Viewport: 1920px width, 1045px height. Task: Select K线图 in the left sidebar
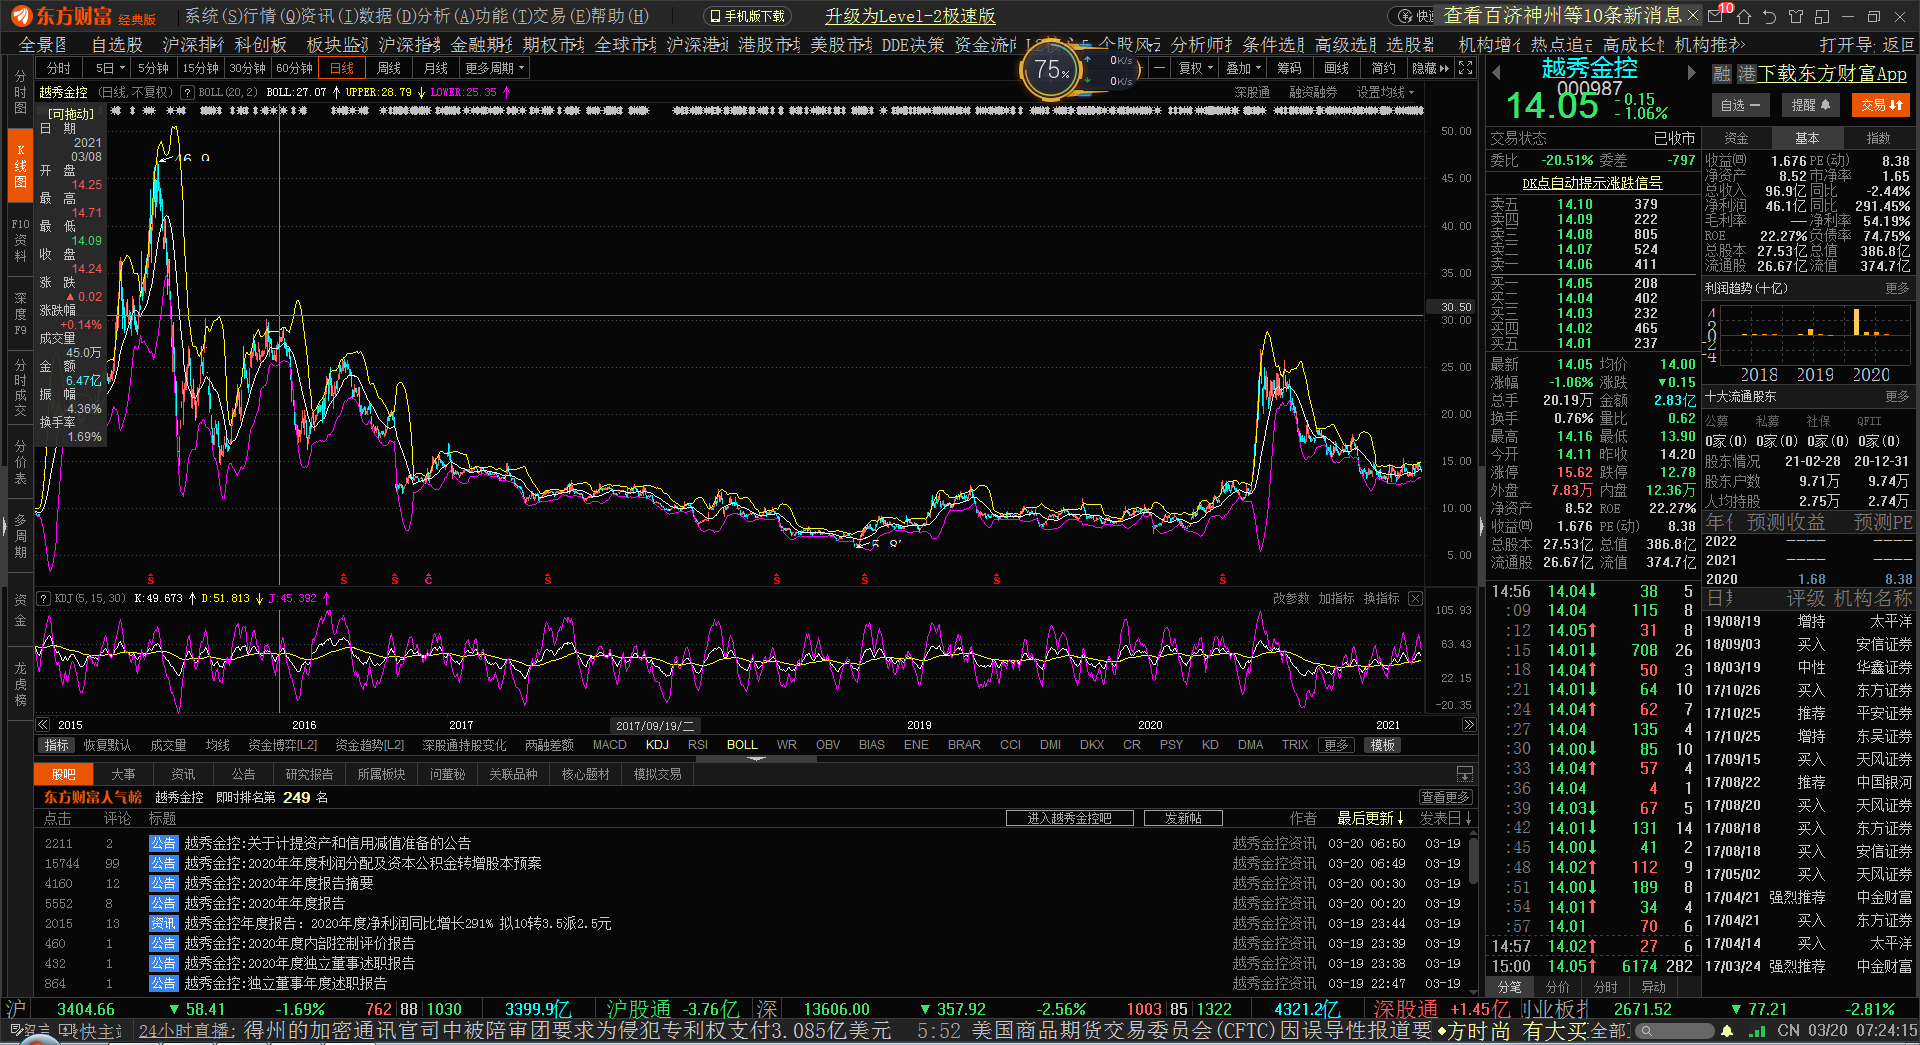[x=20, y=166]
